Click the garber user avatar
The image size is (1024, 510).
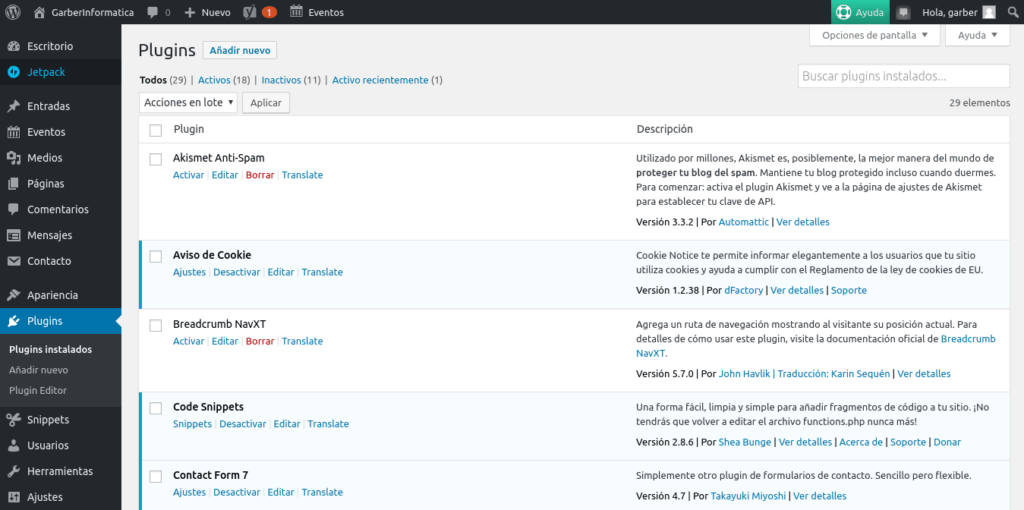tap(989, 12)
